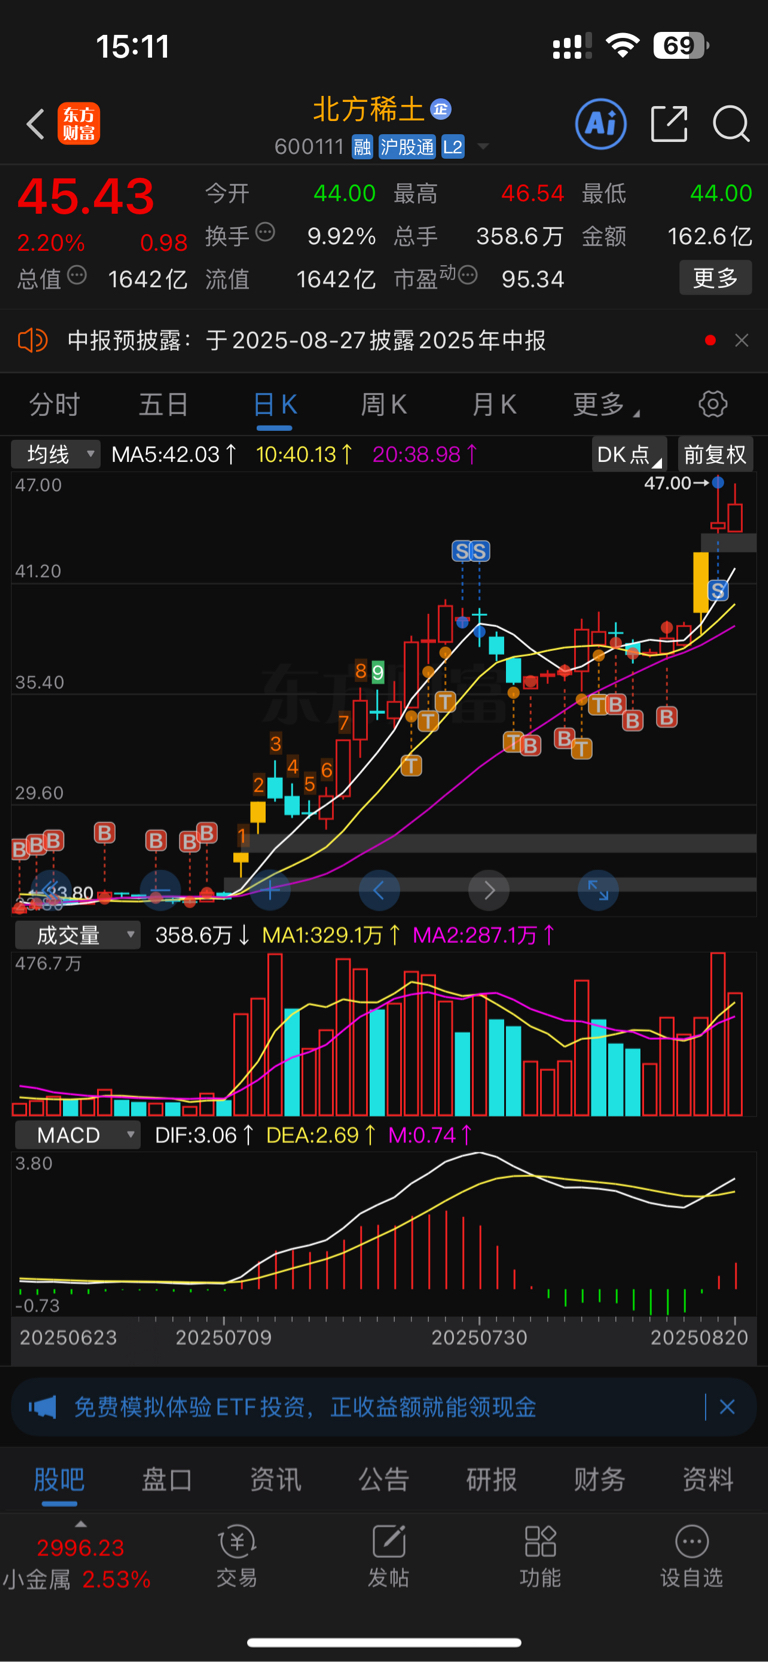Open the search magnifier icon
The width and height of the screenshot is (768, 1662).
pyautogui.click(x=731, y=124)
